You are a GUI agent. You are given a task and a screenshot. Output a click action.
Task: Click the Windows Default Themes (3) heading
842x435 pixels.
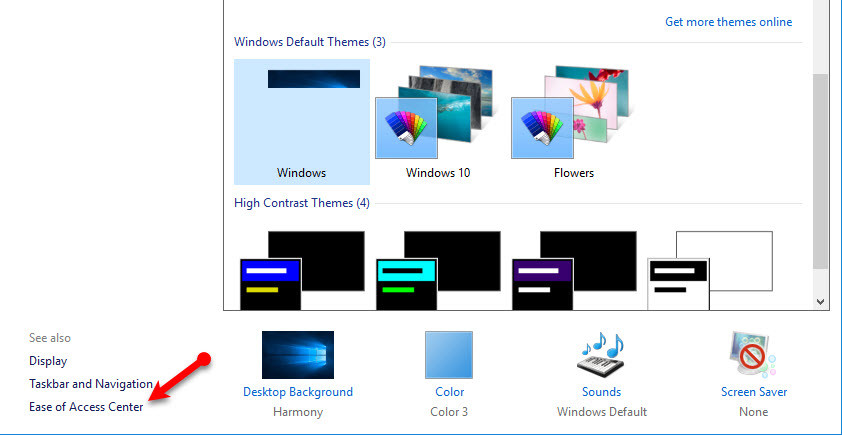coord(310,42)
